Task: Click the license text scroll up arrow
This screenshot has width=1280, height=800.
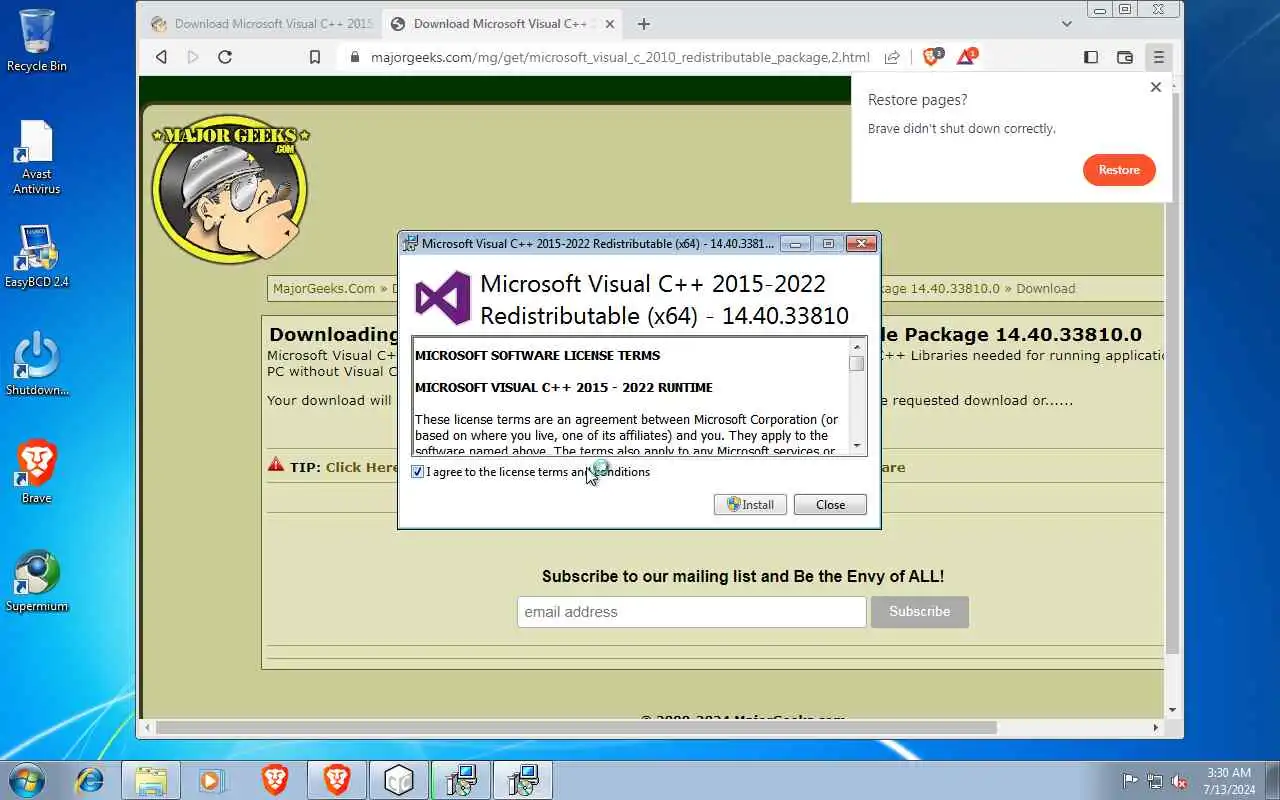Action: point(857,346)
